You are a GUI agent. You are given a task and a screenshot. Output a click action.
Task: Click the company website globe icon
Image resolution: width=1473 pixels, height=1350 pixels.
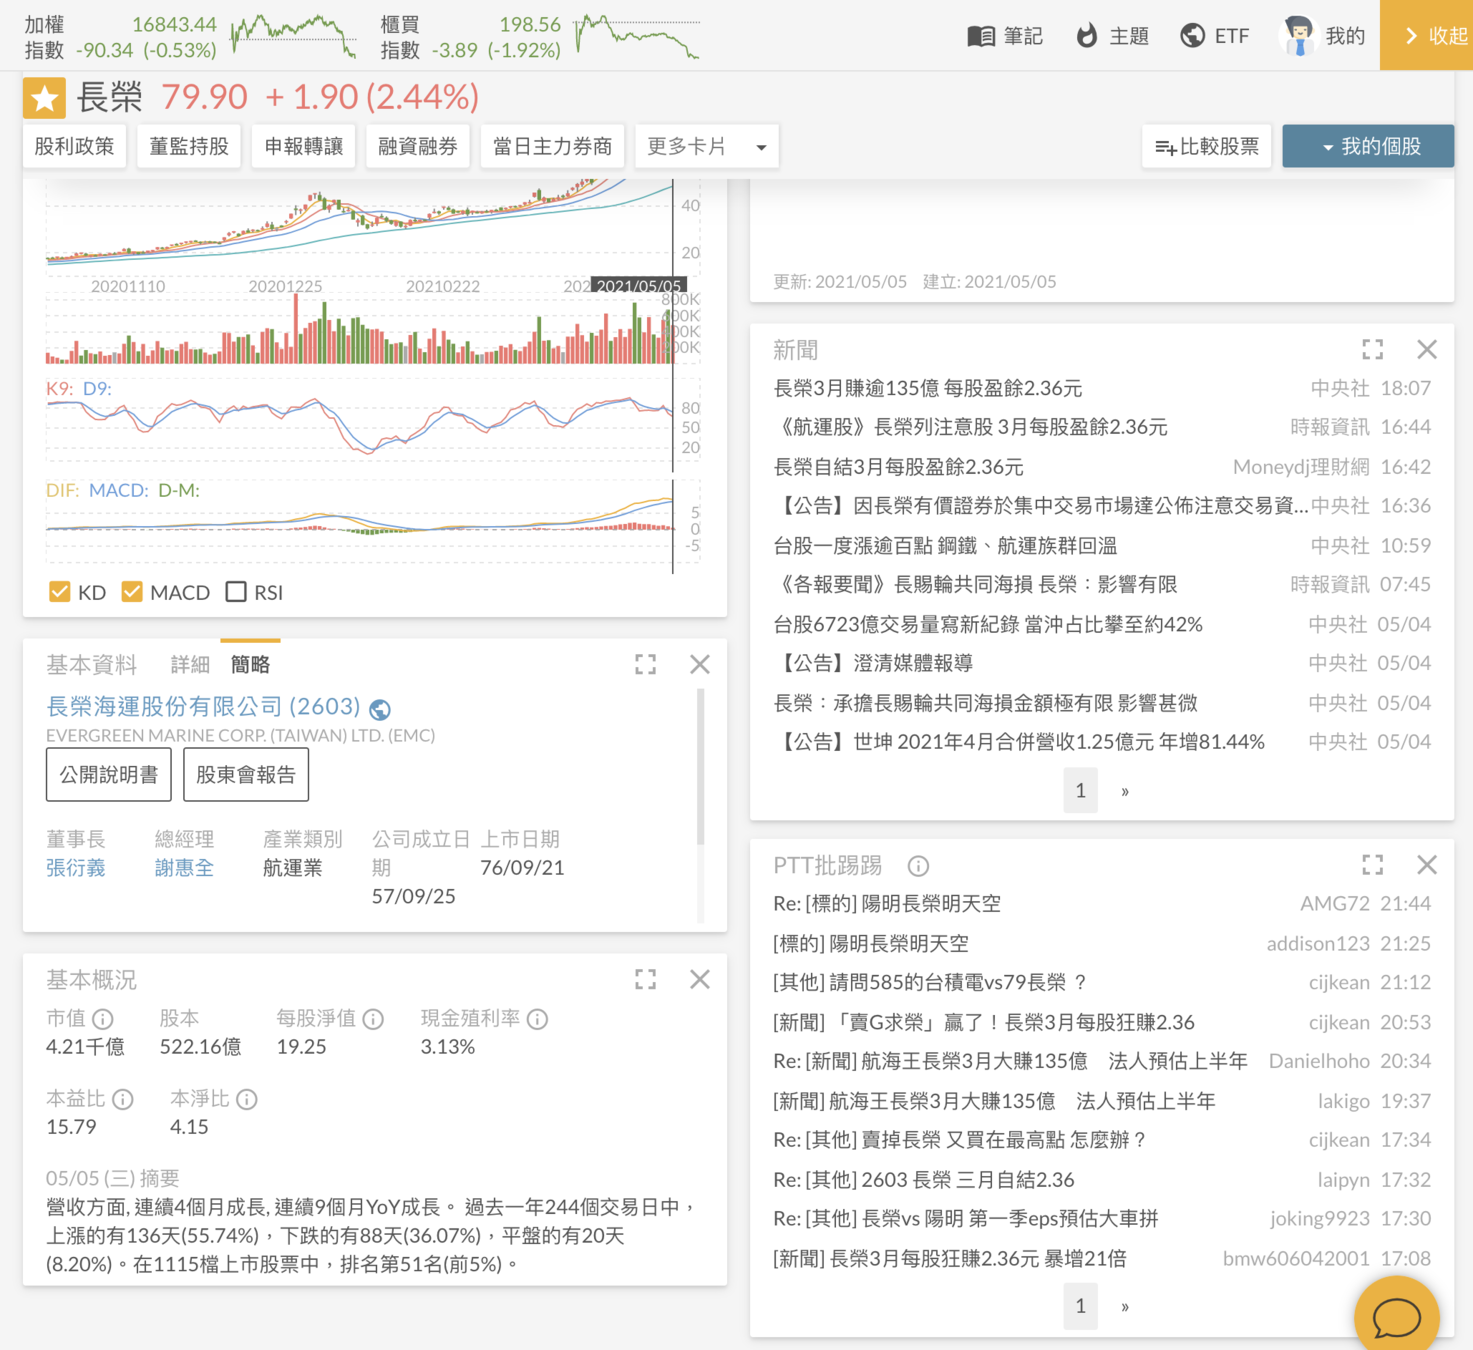380,709
